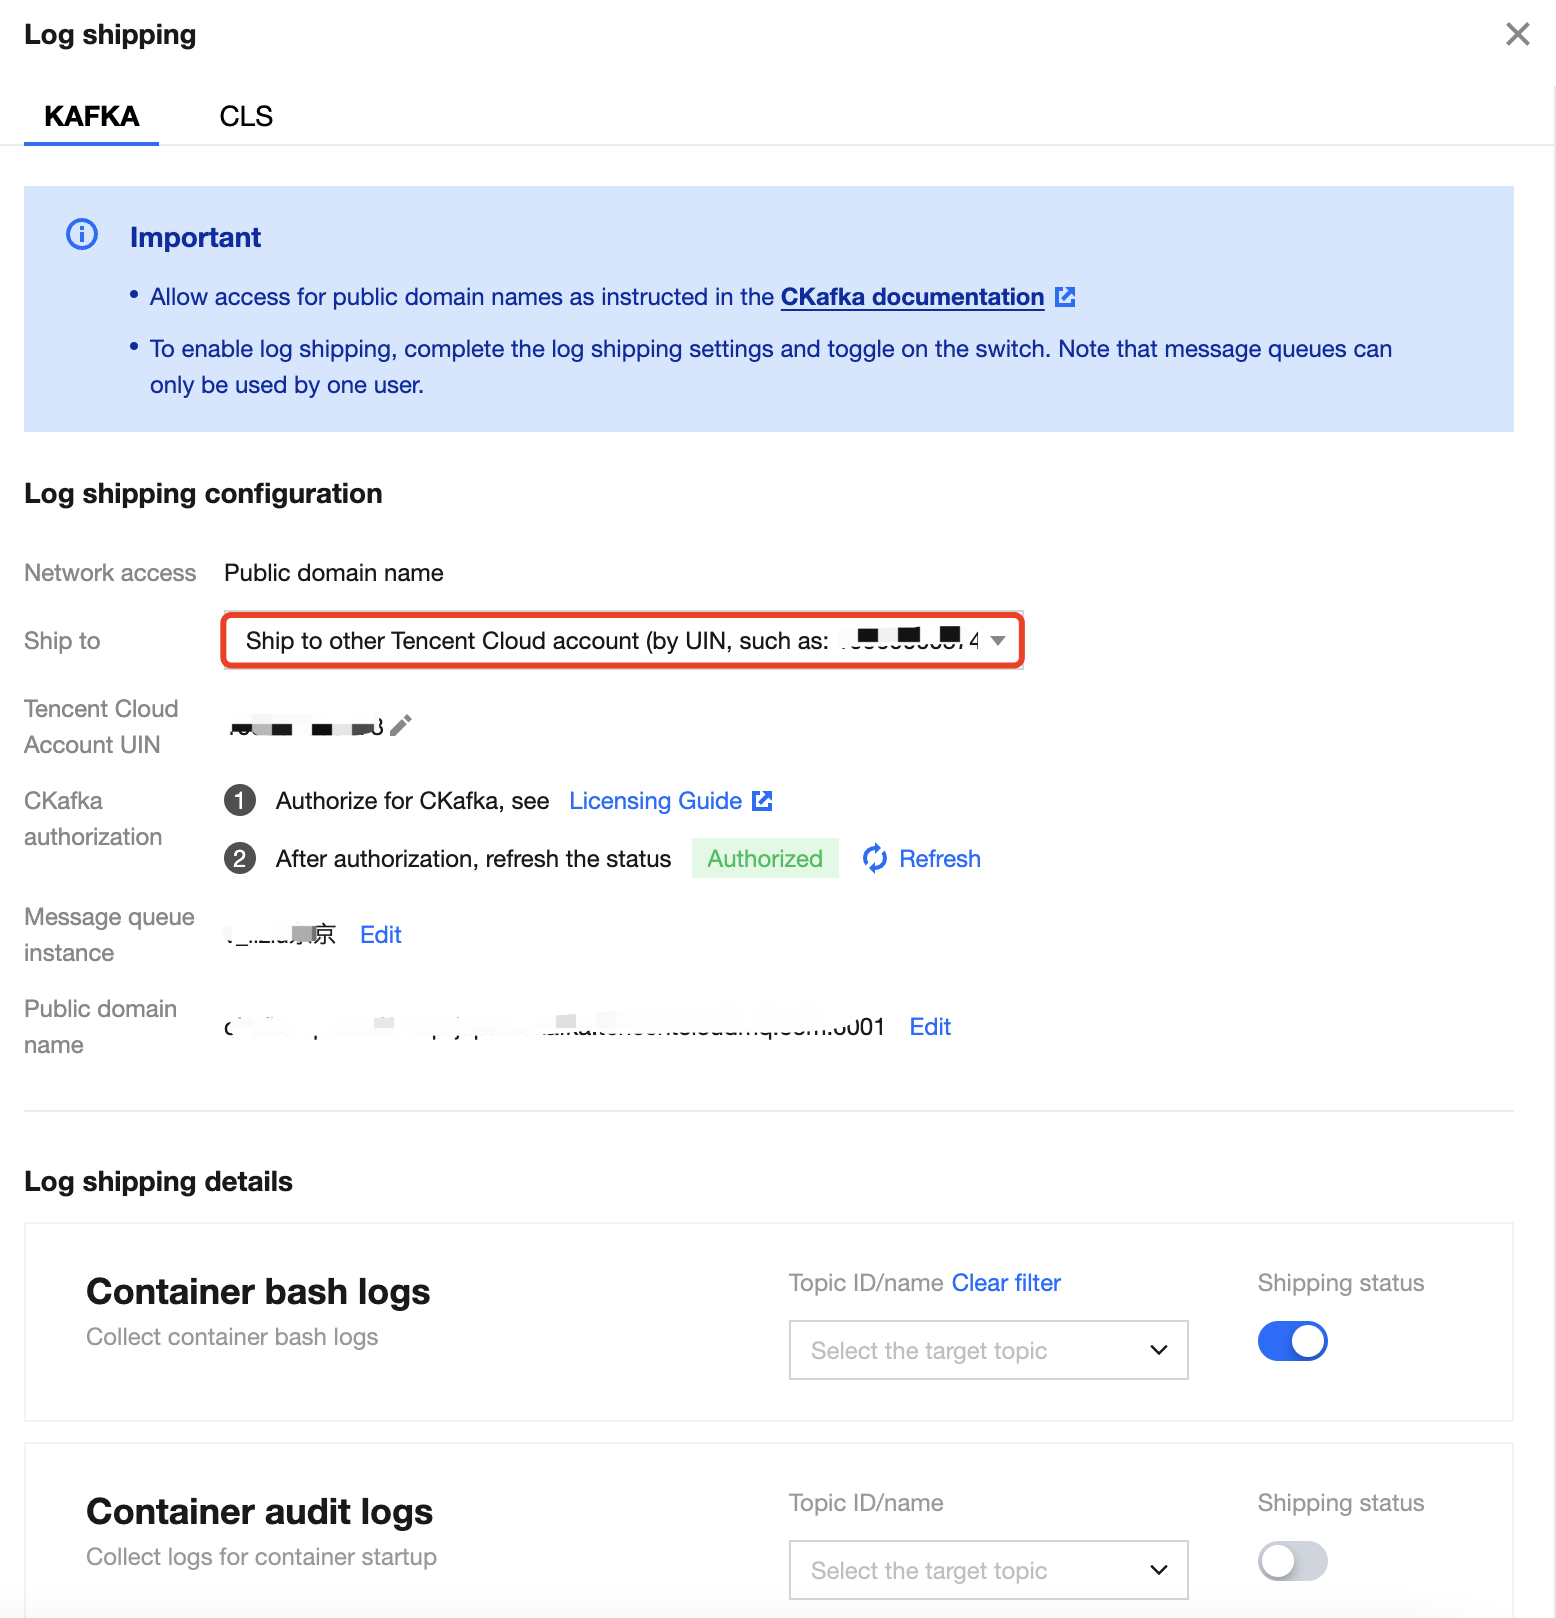The width and height of the screenshot is (1556, 1618).
Task: Expand Container audit logs target topic dropdown
Action: 988,1571
